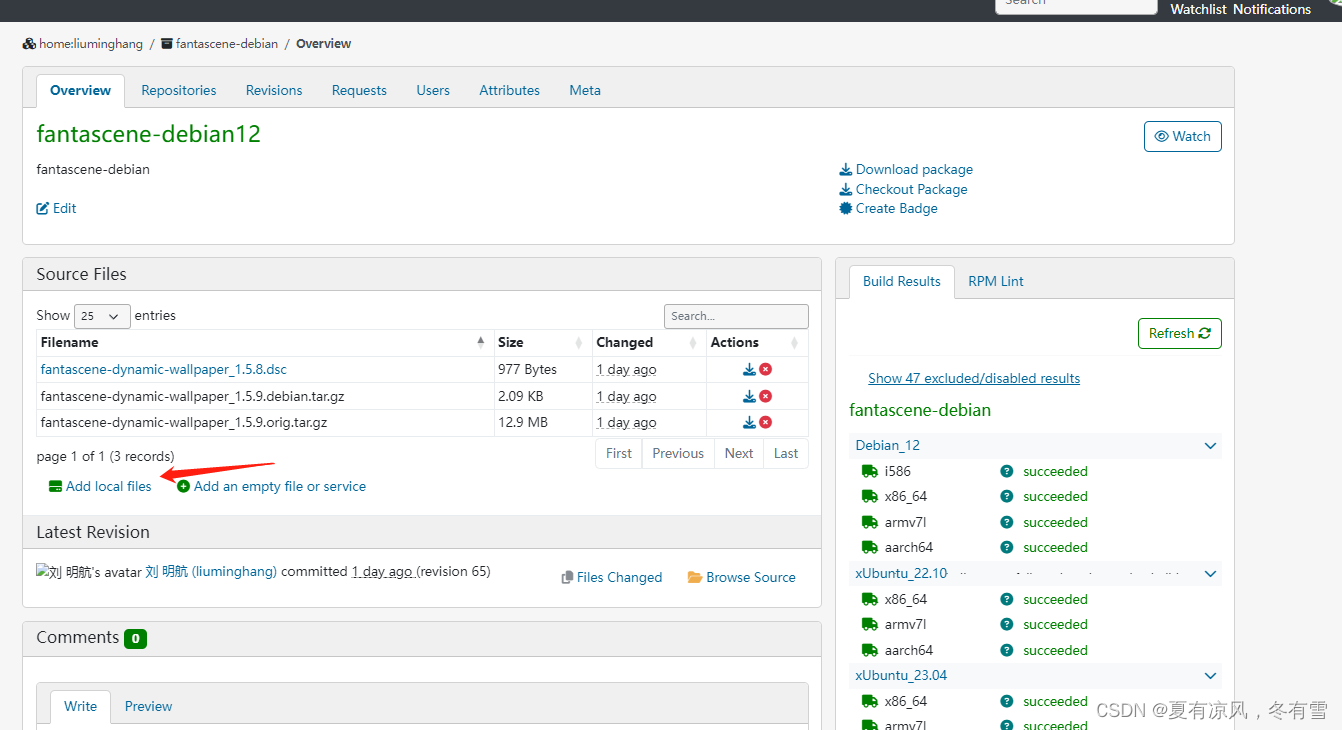
Task: Download the fantascene-dynamic-wallpaper_1.5.8.dsc file
Action: [x=749, y=369]
